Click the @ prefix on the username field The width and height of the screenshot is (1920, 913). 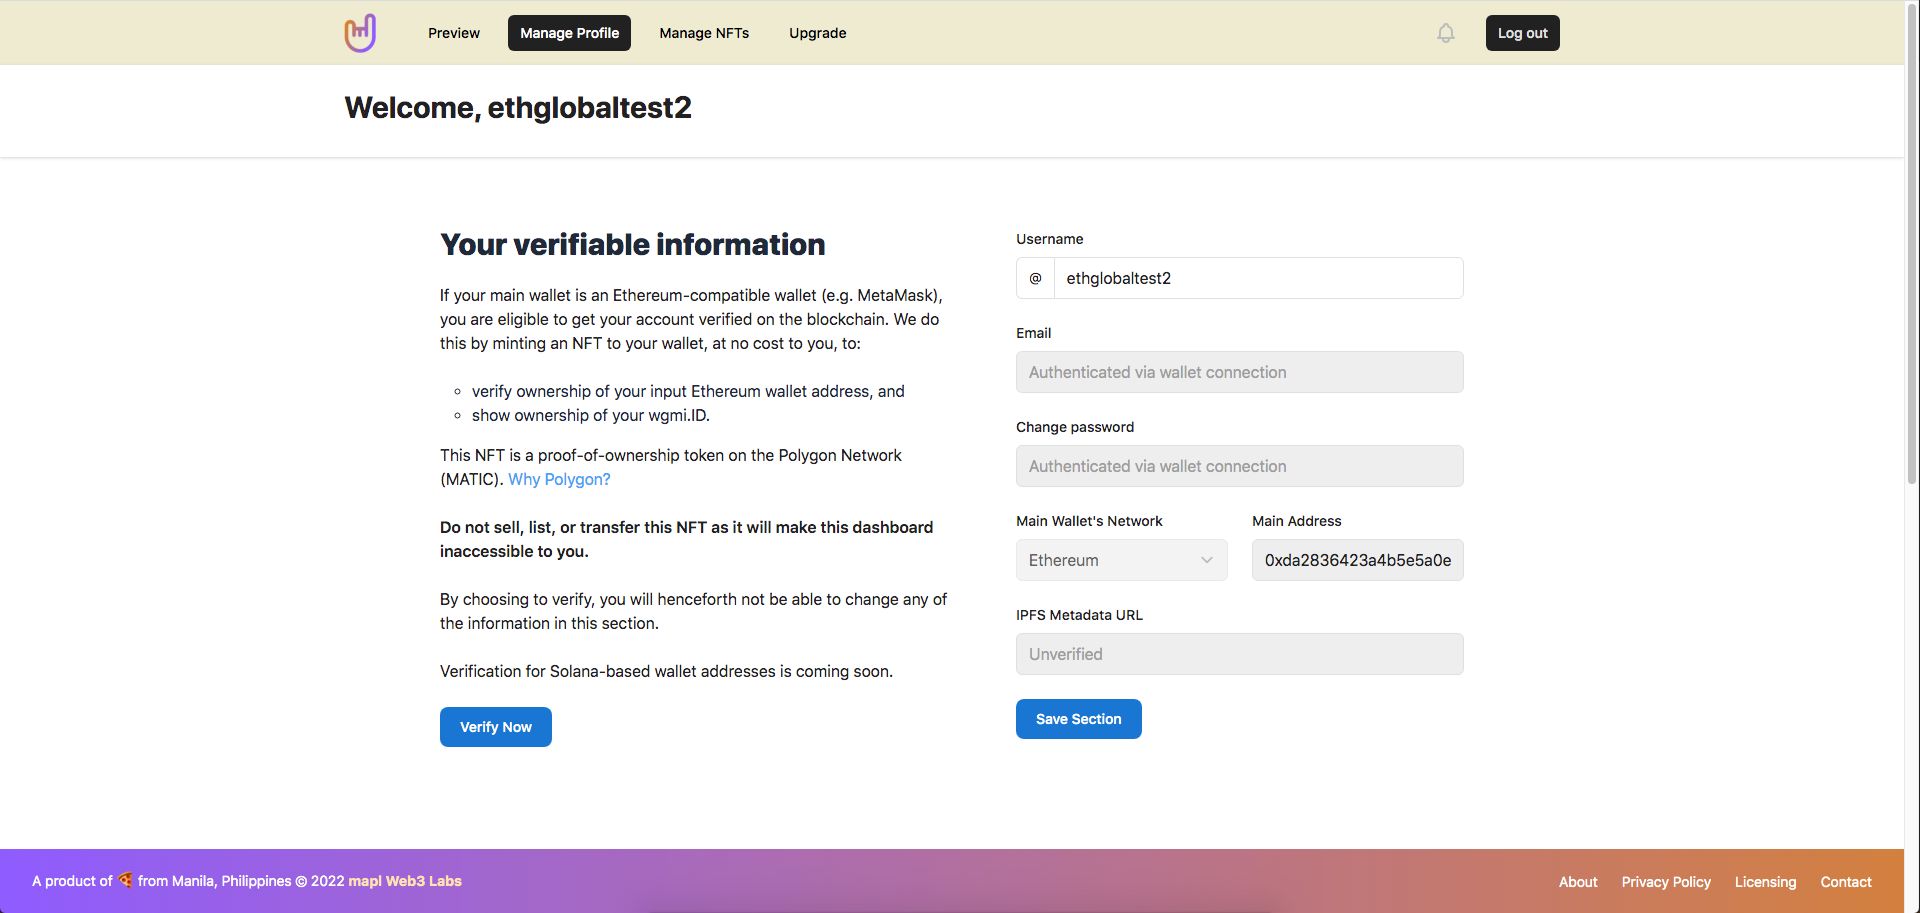click(x=1035, y=278)
